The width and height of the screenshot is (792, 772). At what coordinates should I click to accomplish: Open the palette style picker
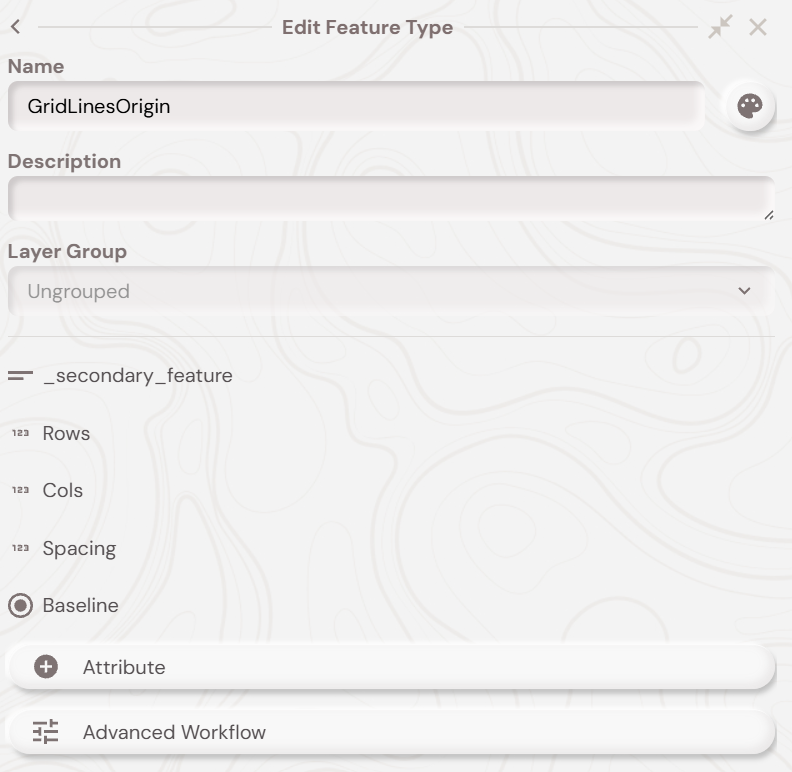tap(749, 106)
